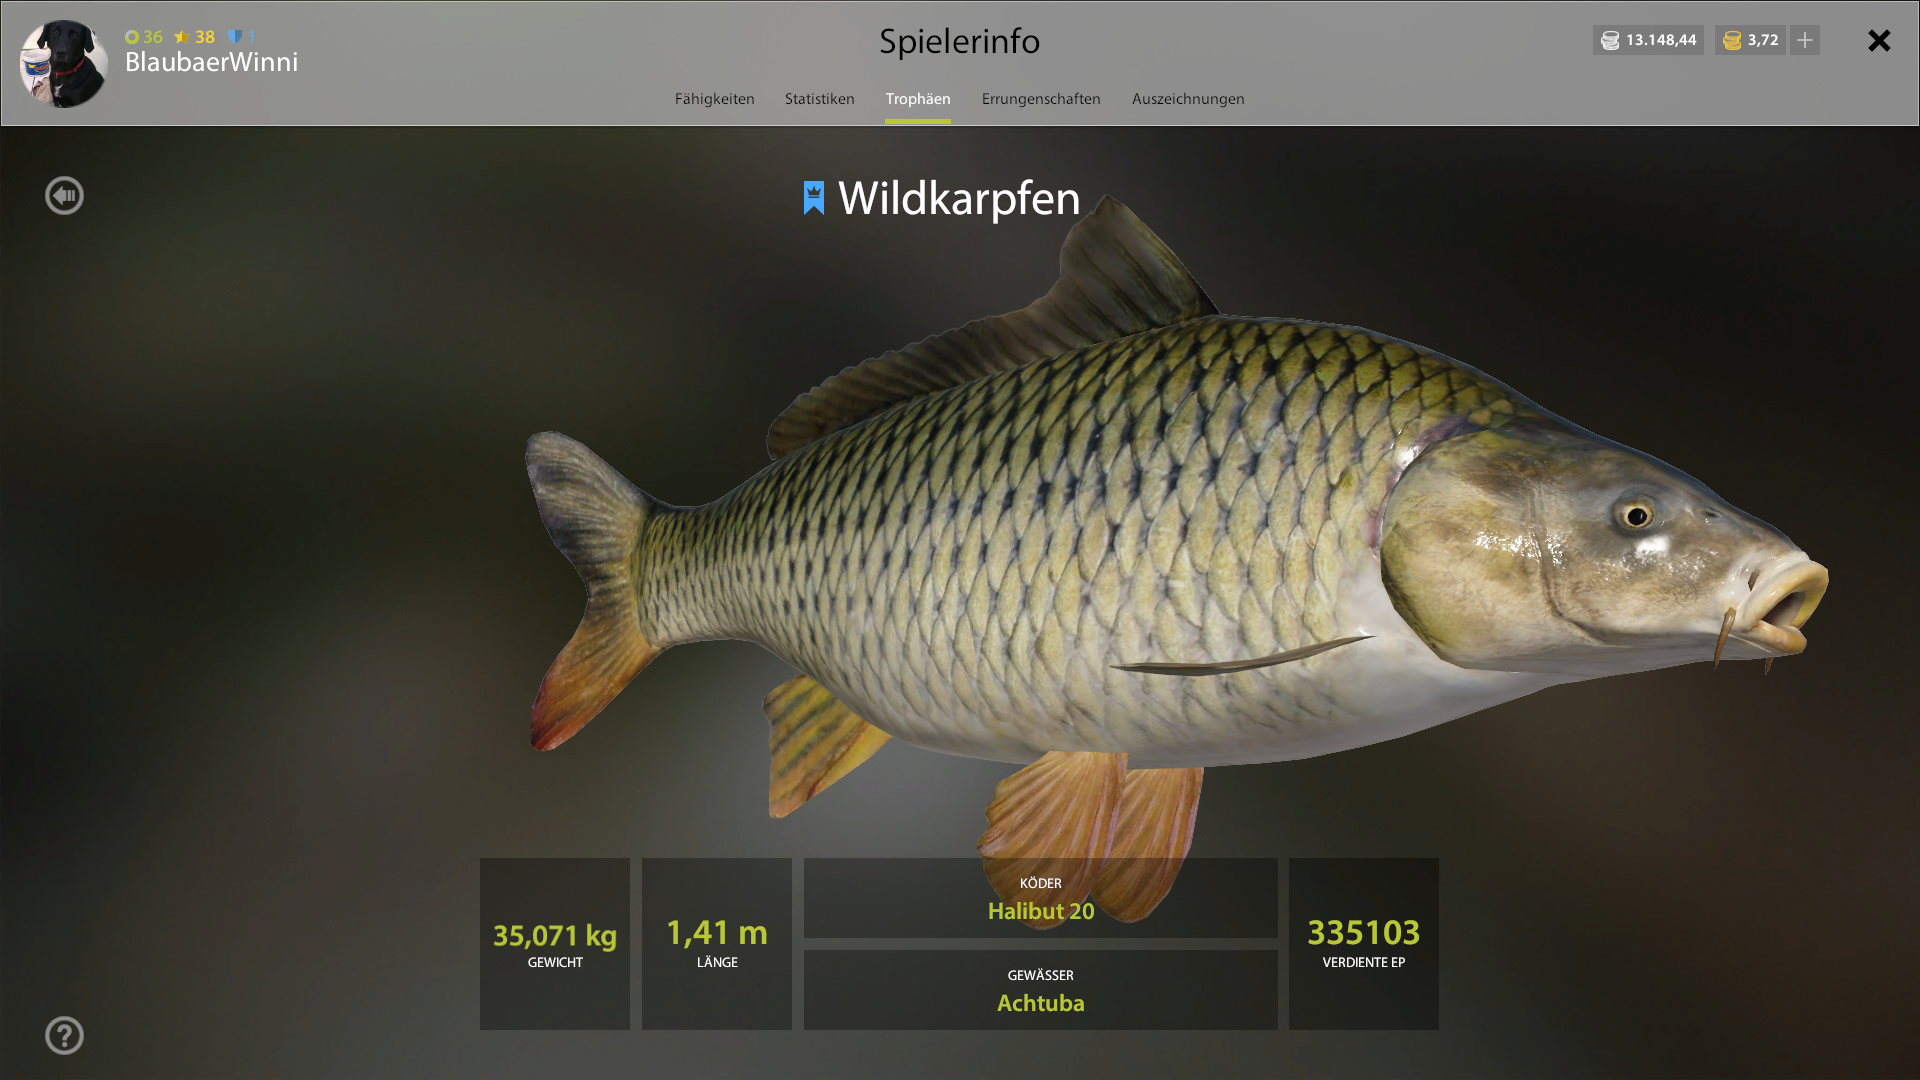Viewport: 1920px width, 1080px height.
Task: Click the silver coins balance icon
Action: click(1610, 40)
